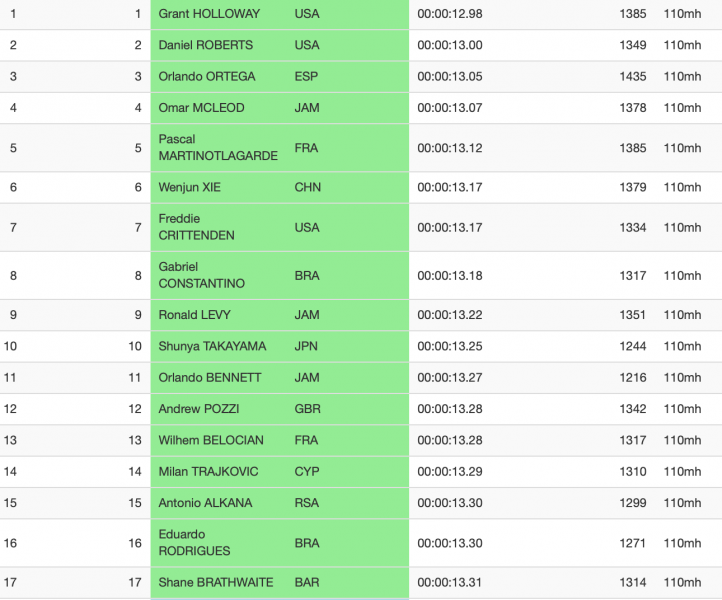Image resolution: width=722 pixels, height=600 pixels.
Task: Select the score 1435 in Orlando ORTEGA's row
Action: [x=633, y=76]
